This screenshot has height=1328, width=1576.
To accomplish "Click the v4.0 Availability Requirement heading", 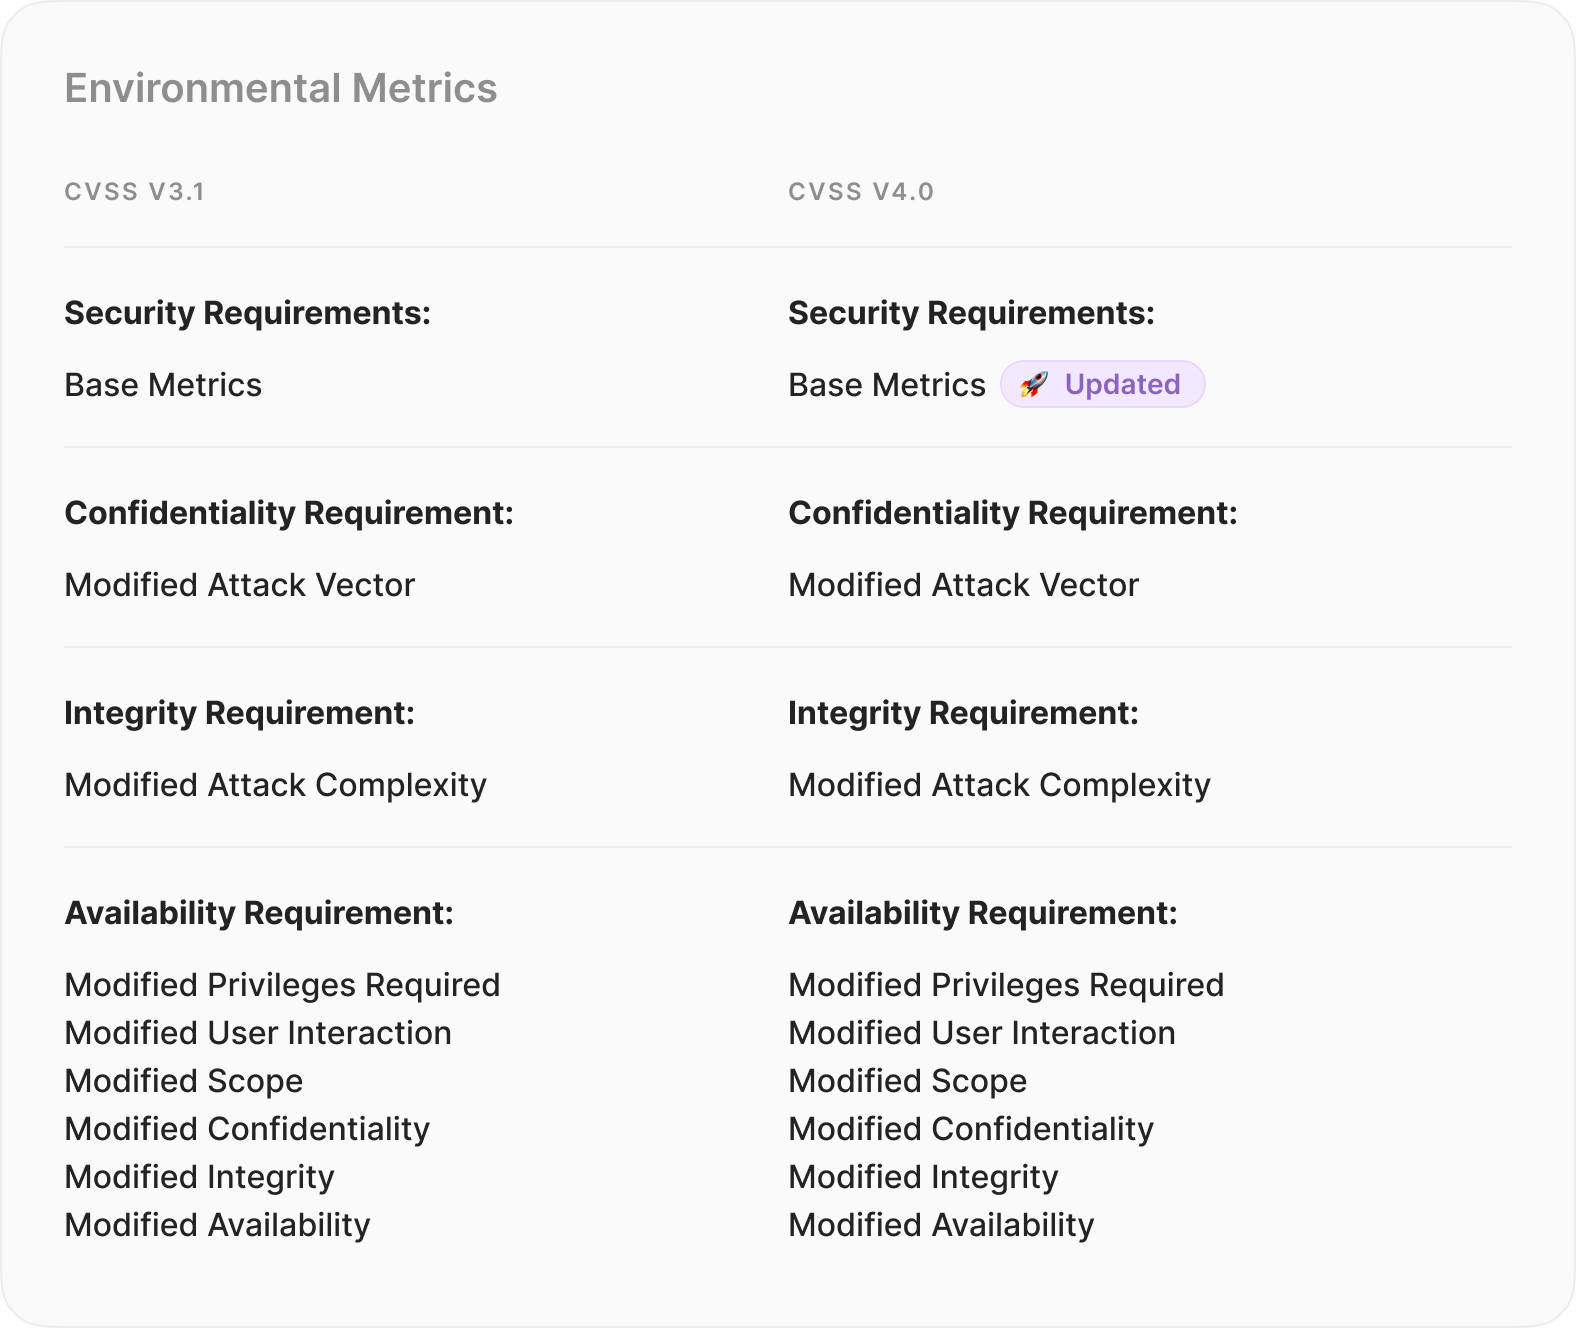I will (x=983, y=913).
